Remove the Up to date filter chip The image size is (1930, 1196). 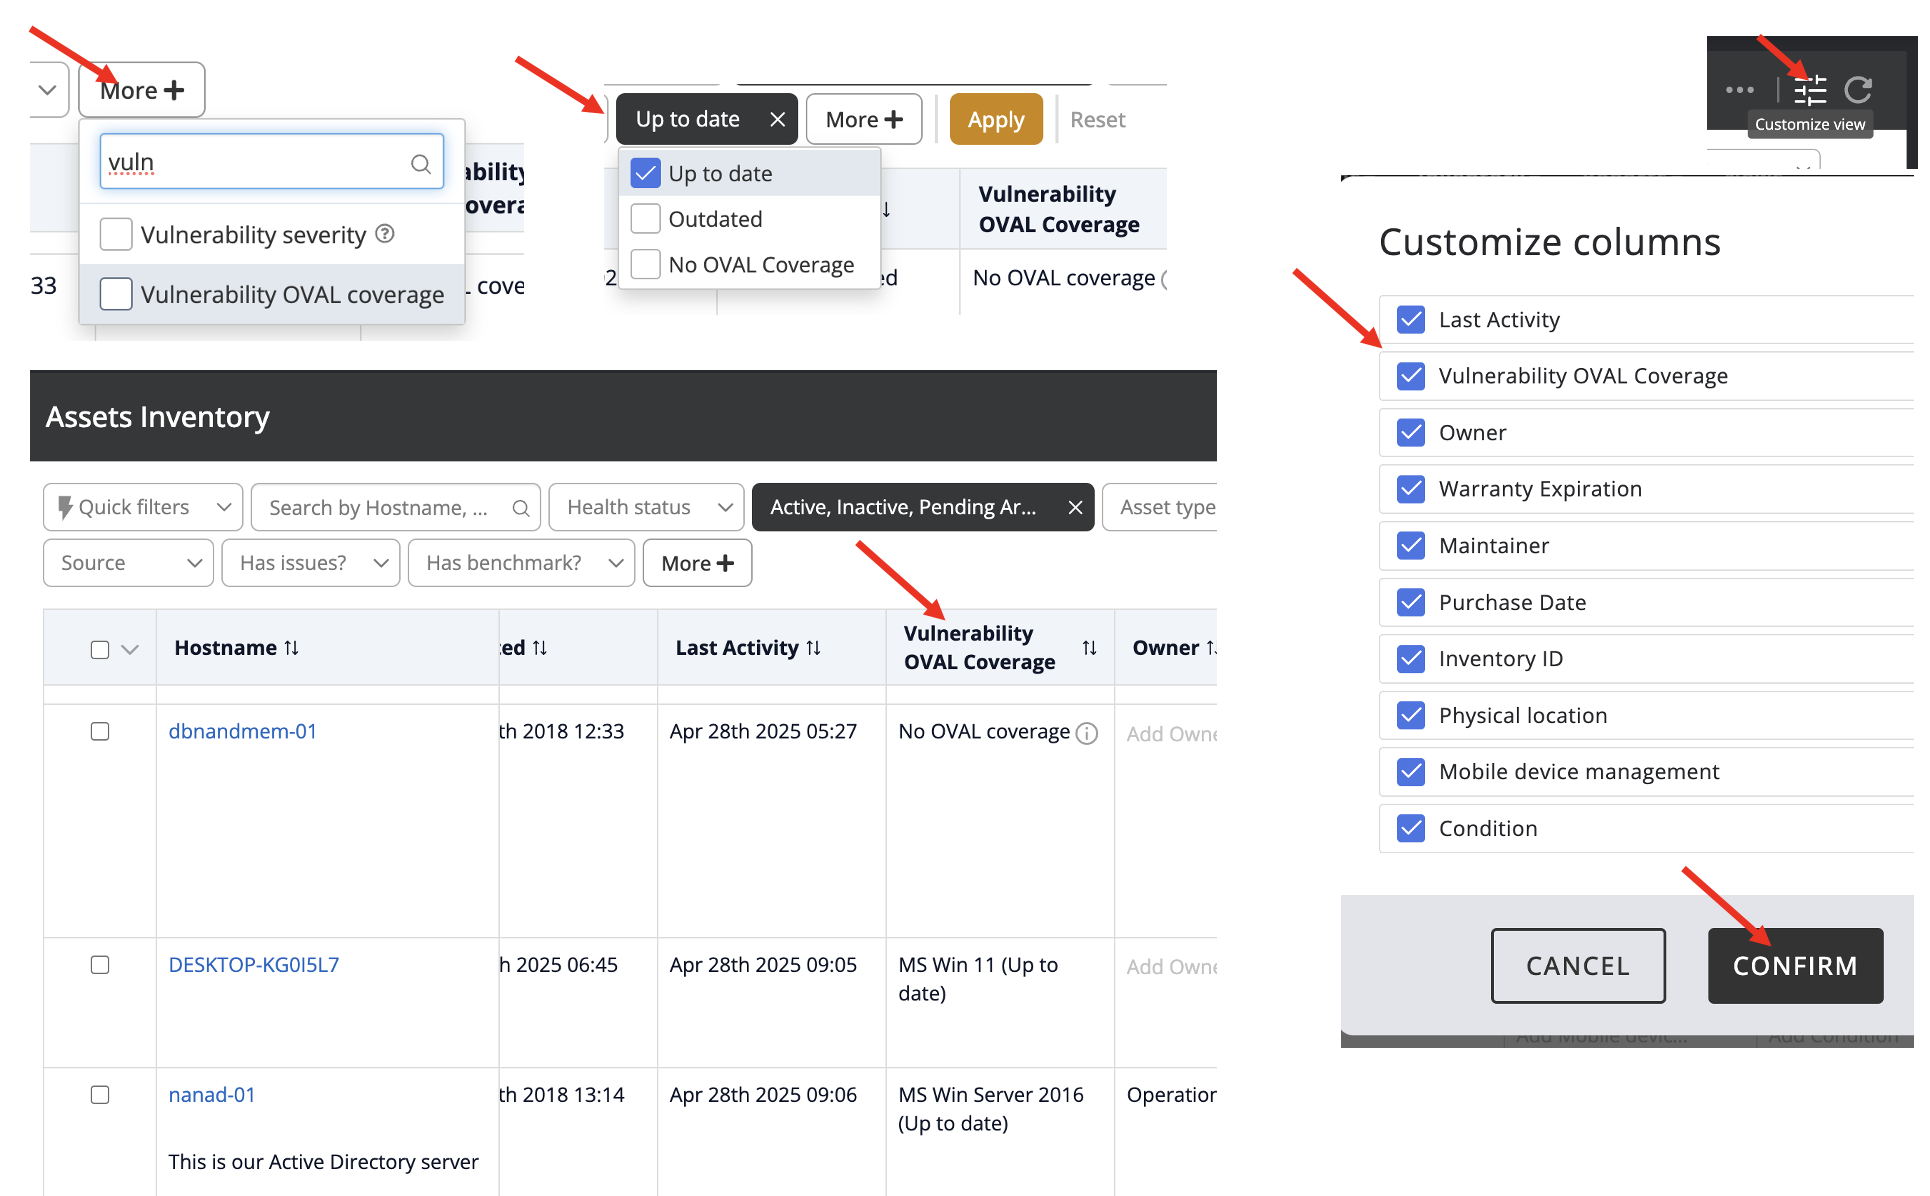(x=777, y=120)
